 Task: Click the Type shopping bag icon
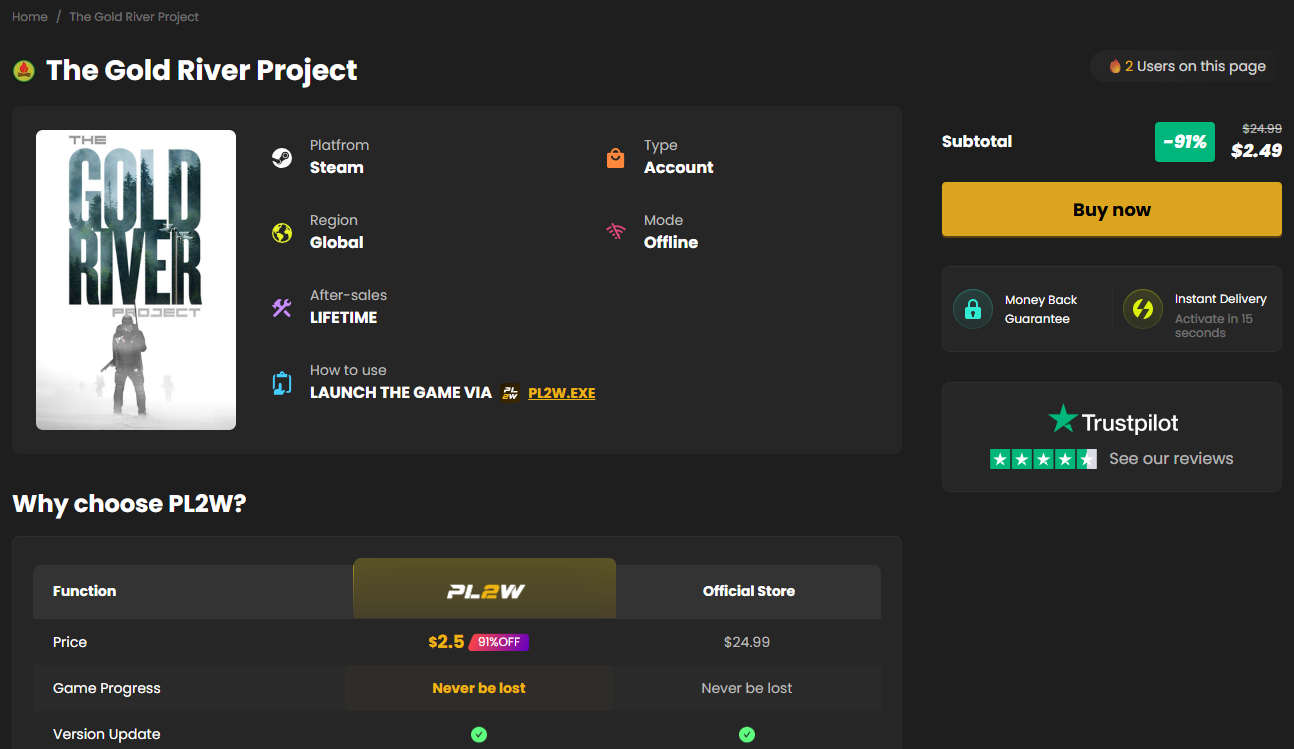(616, 157)
